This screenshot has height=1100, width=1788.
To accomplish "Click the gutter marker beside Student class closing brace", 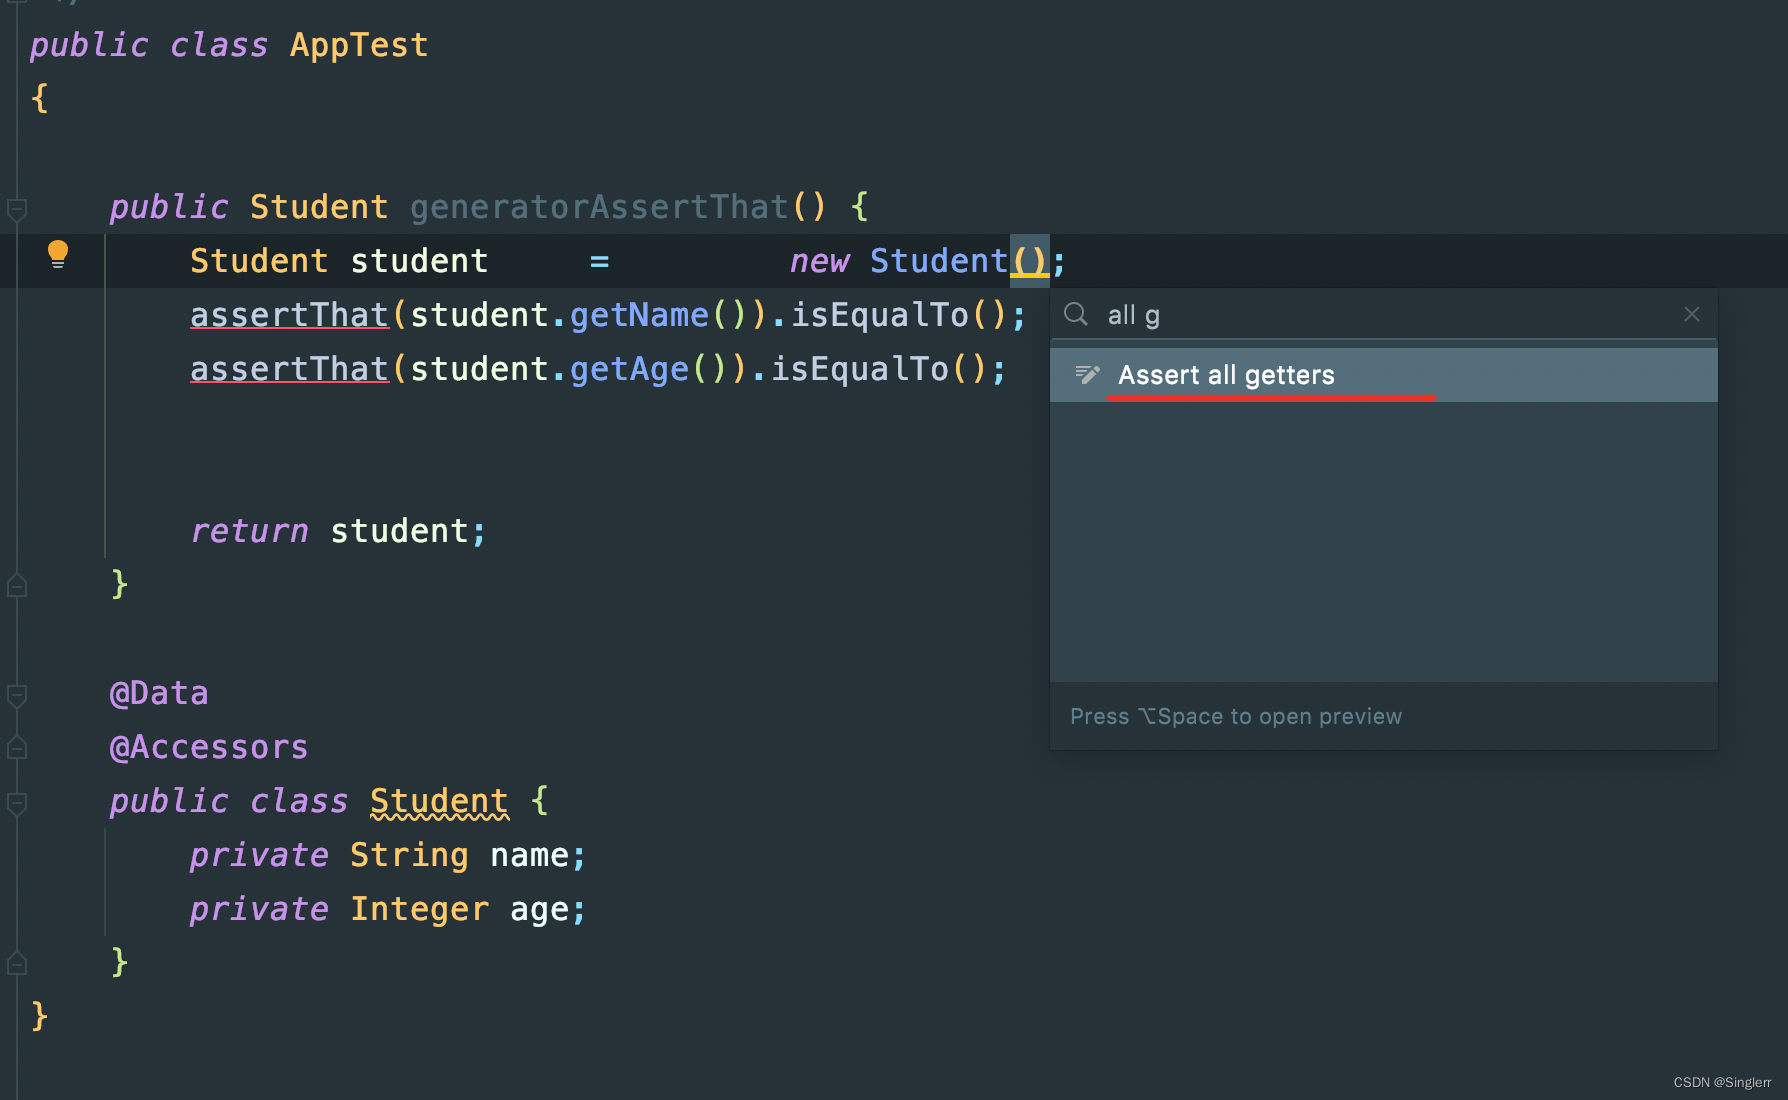I will [x=17, y=962].
